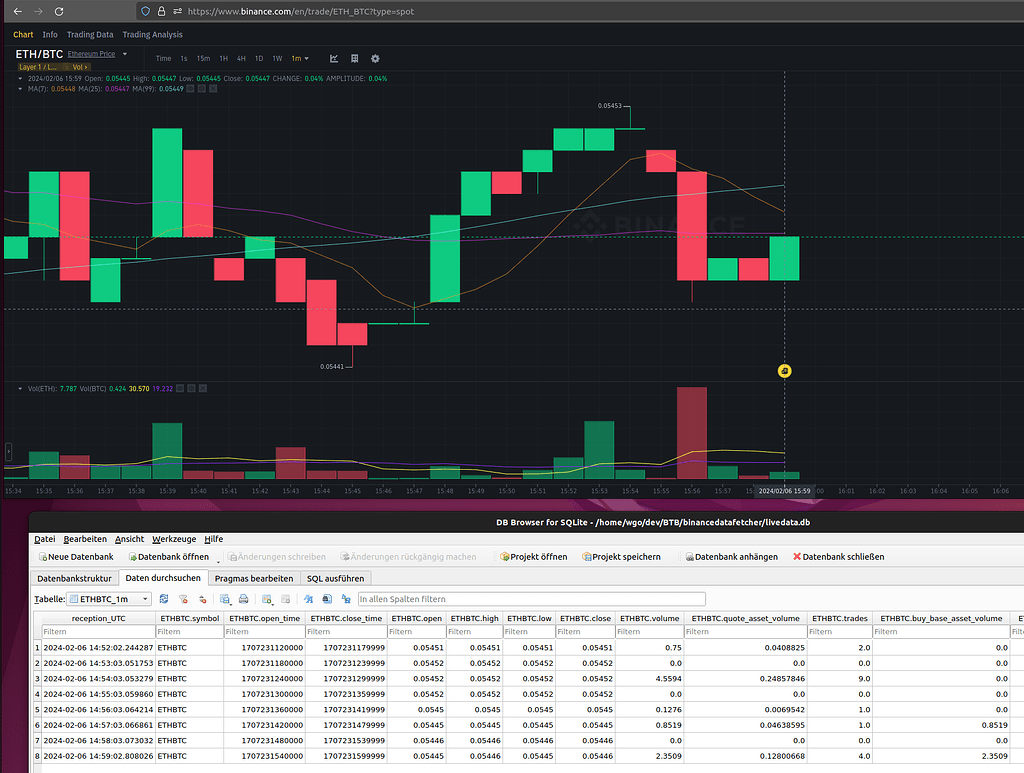The height and width of the screenshot is (773, 1024).
Task: Click the yellow alert marker on chart
Action: point(784,371)
